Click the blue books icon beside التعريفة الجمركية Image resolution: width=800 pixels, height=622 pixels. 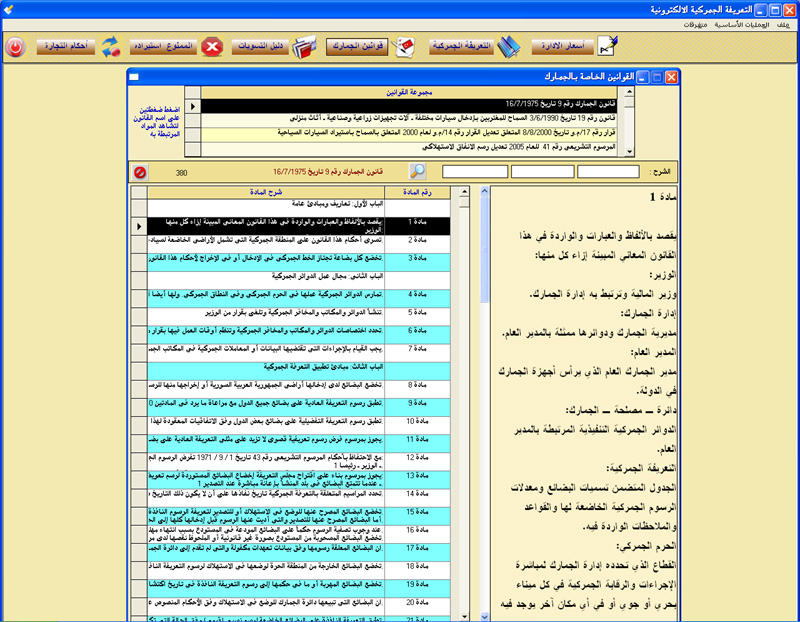(509, 46)
